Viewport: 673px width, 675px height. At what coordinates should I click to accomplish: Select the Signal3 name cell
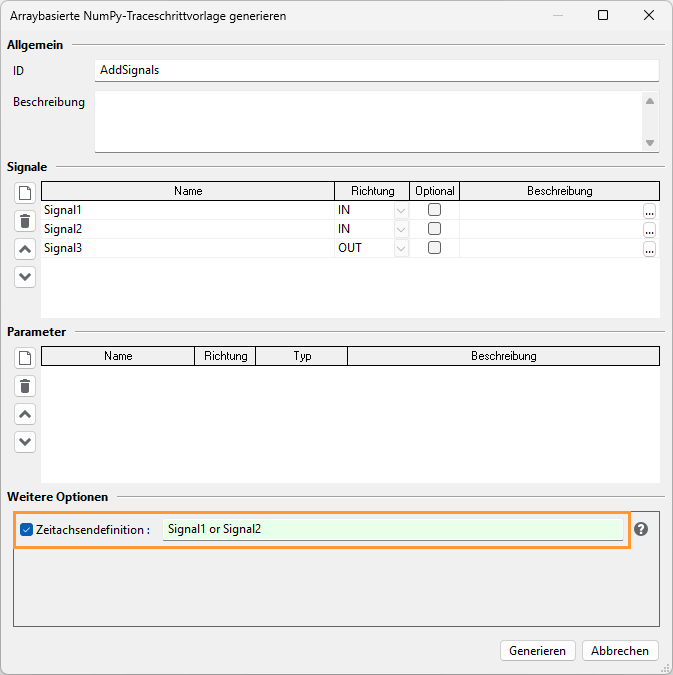(188, 248)
